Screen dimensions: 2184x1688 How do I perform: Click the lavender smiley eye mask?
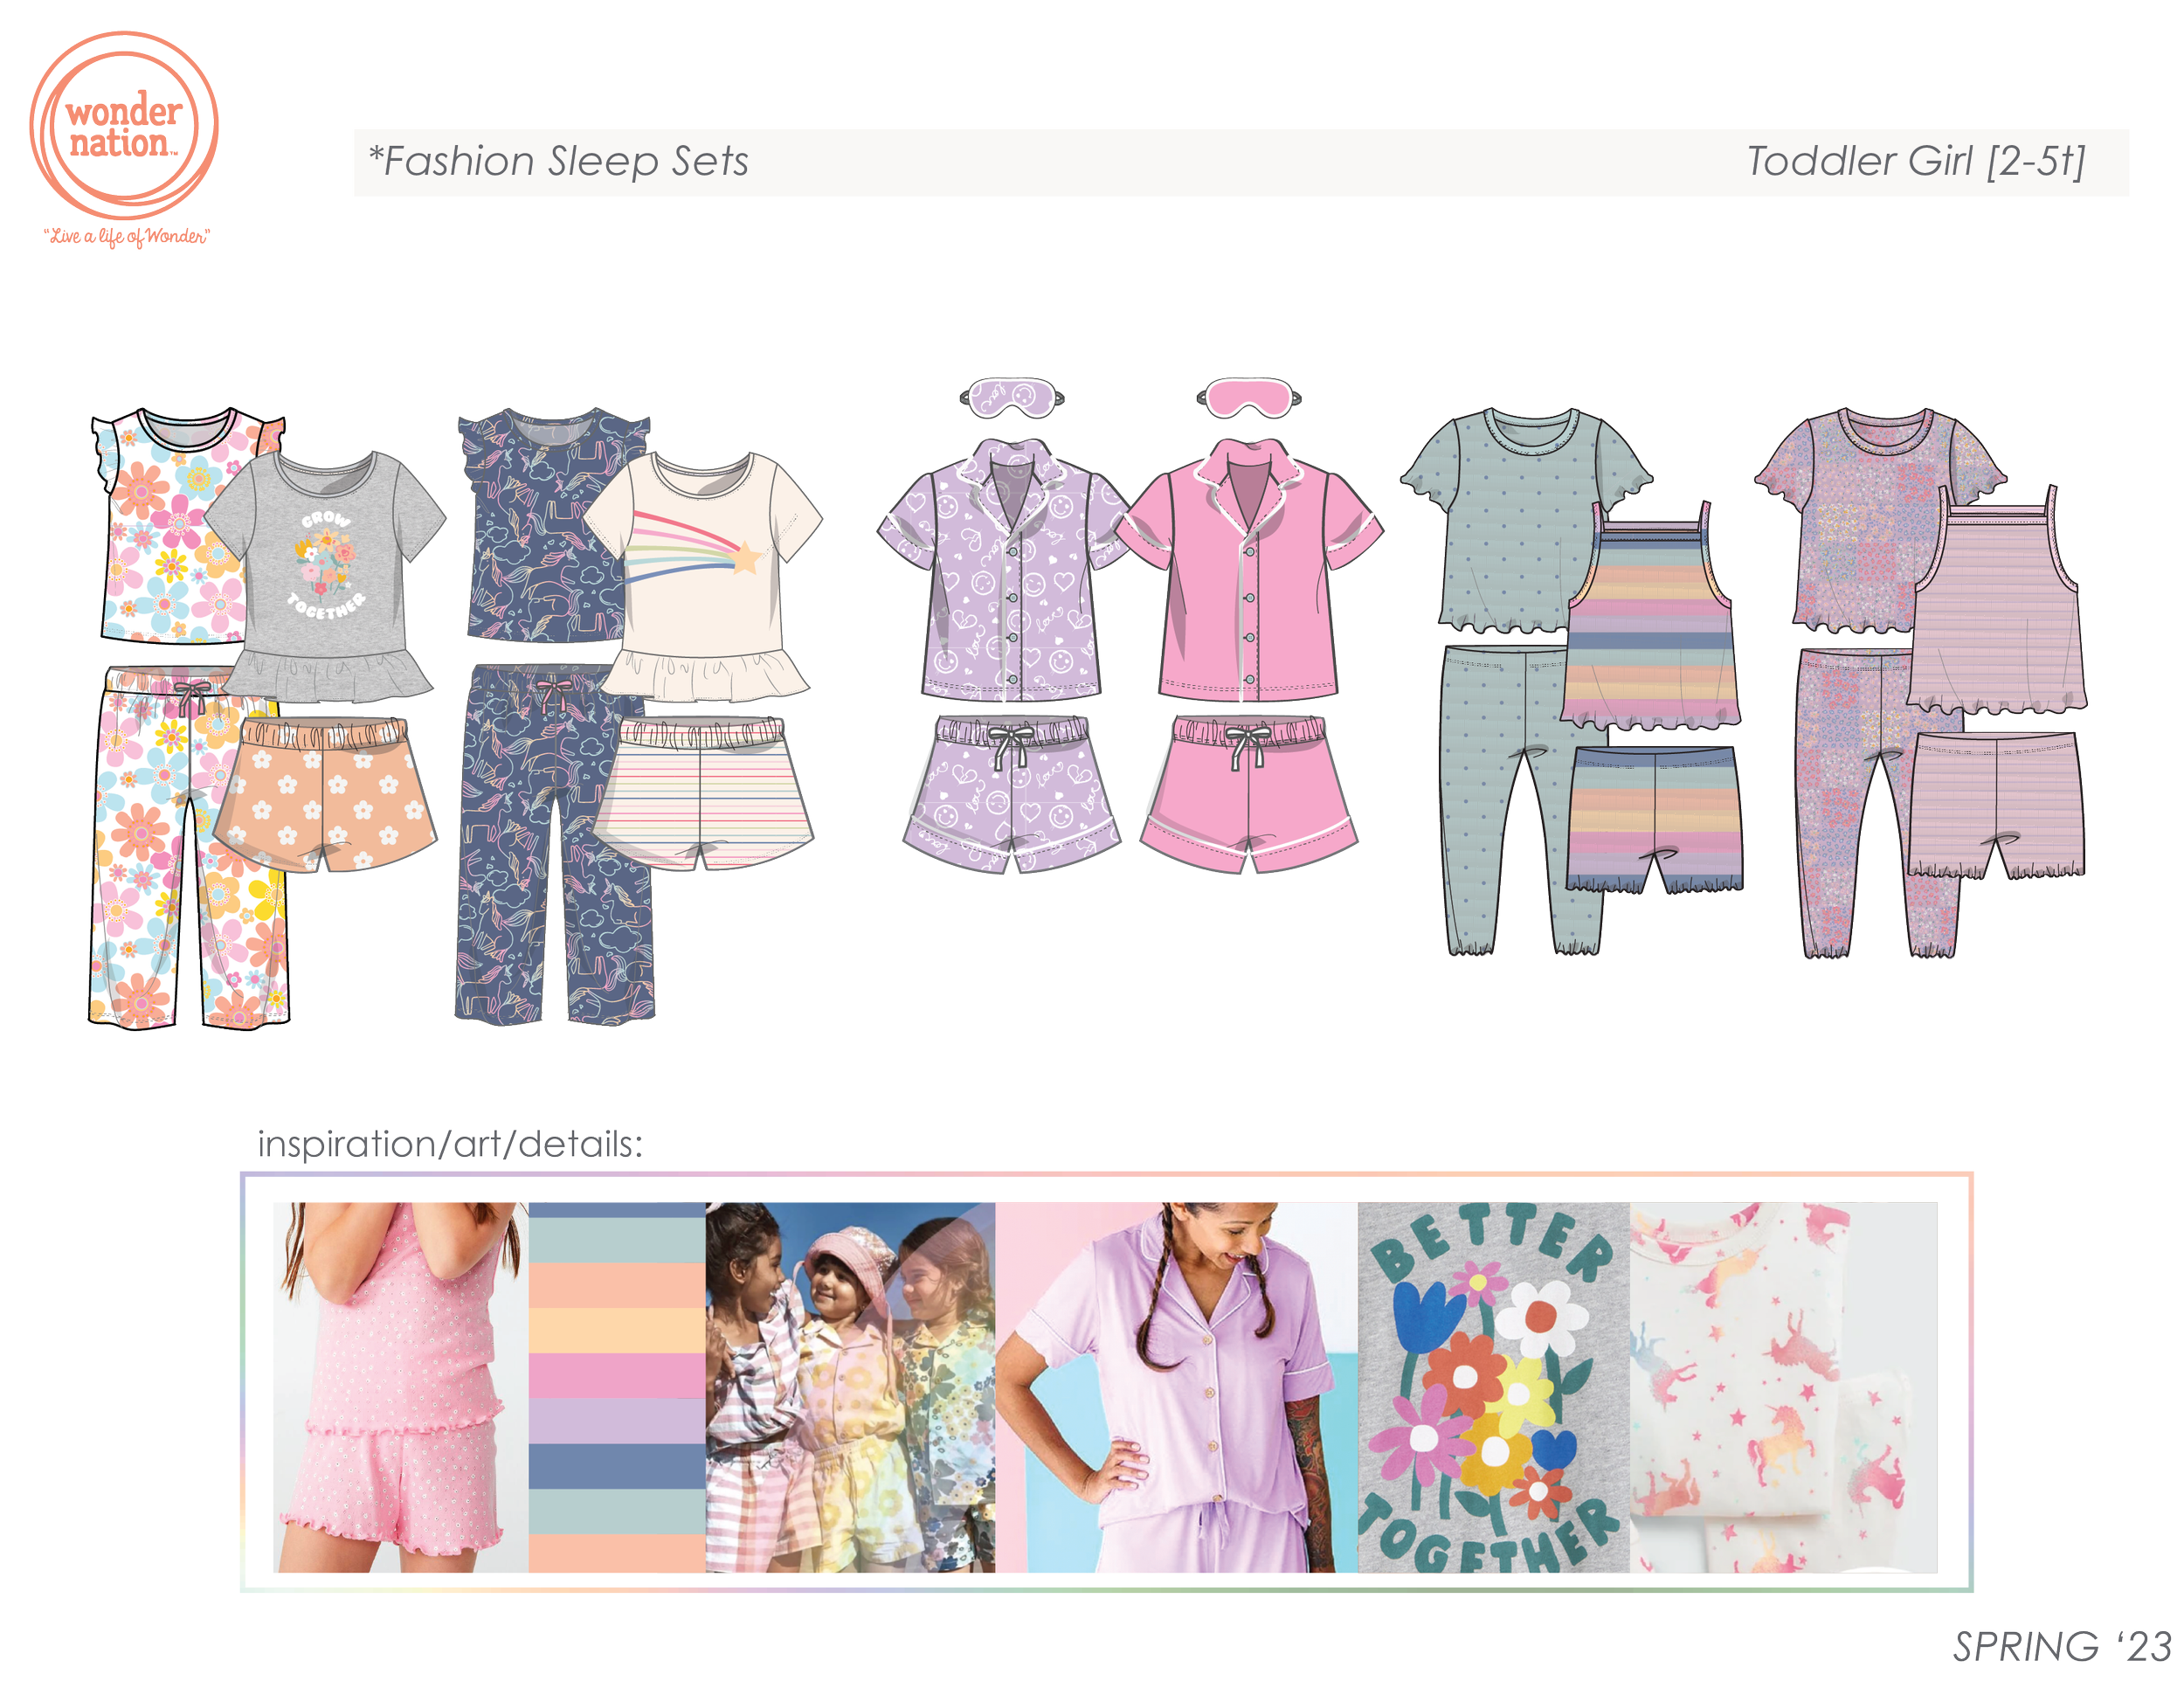pyautogui.click(x=1012, y=397)
